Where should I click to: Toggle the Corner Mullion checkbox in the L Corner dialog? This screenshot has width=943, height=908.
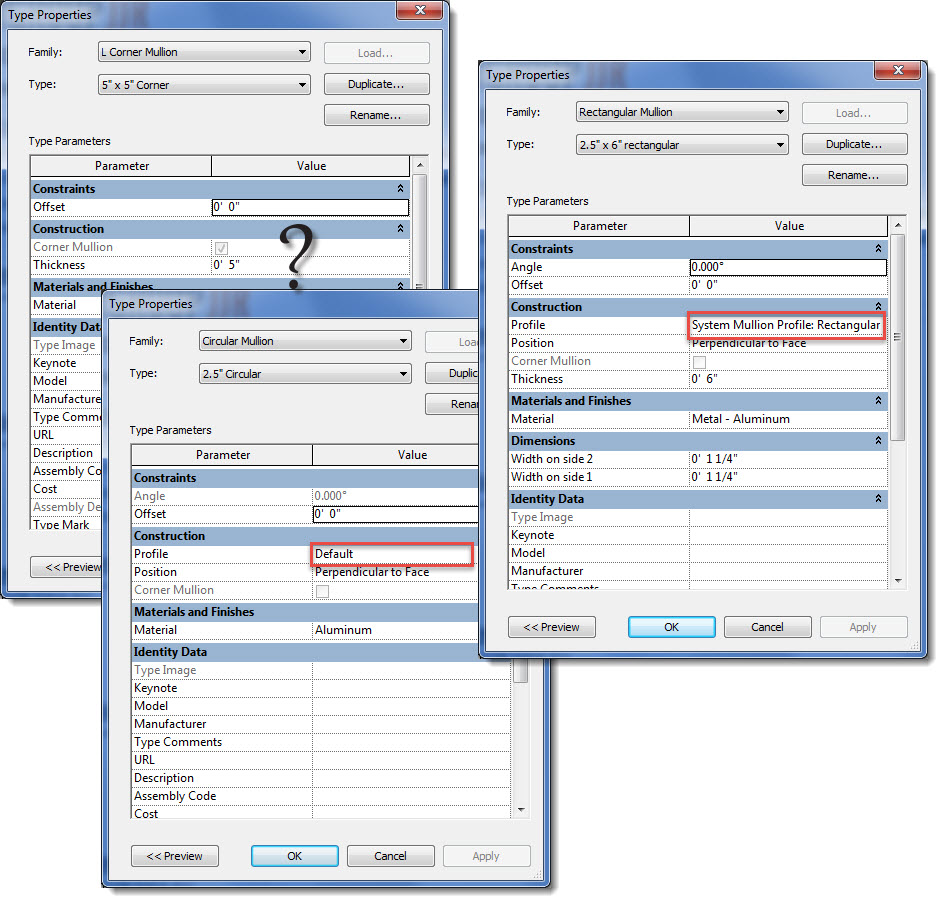click(221, 246)
